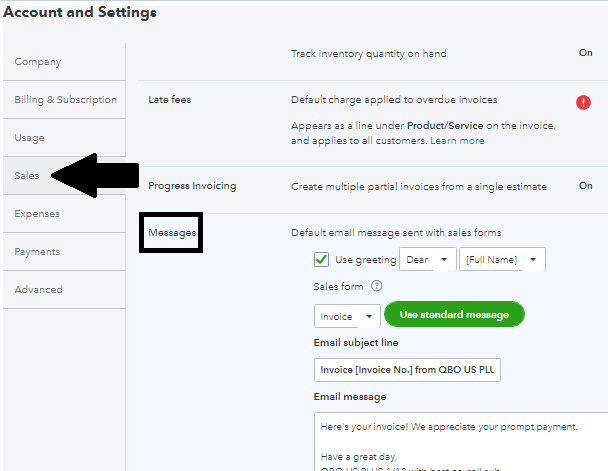Open the Invoice sales form dropdown

(x=346, y=315)
